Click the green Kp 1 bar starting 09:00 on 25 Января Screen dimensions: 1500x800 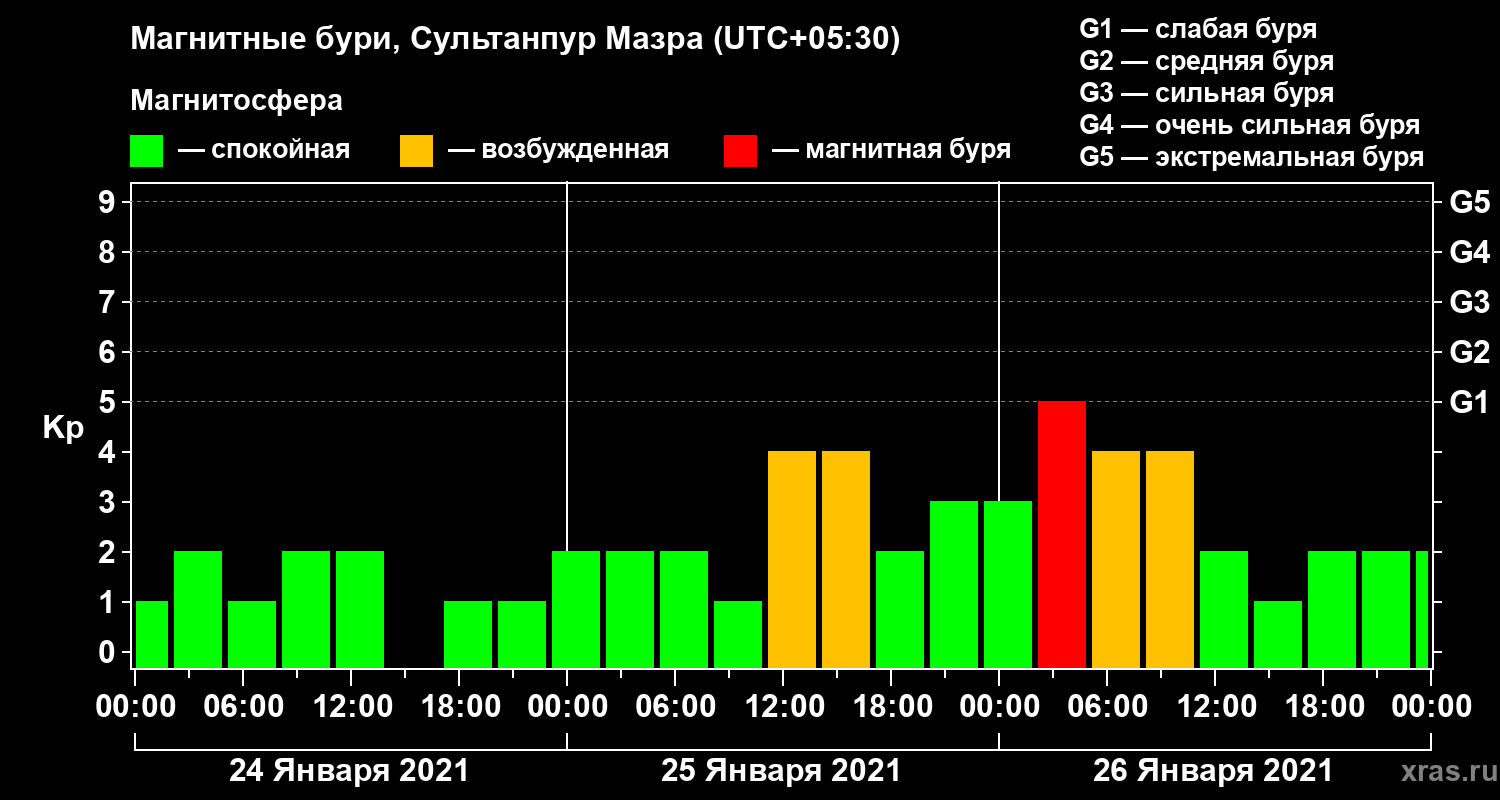(x=738, y=635)
